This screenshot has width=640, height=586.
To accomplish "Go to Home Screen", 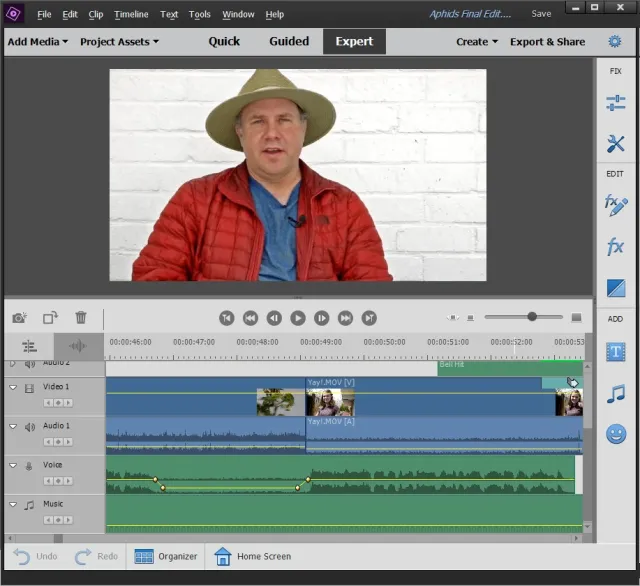I will (x=252, y=556).
